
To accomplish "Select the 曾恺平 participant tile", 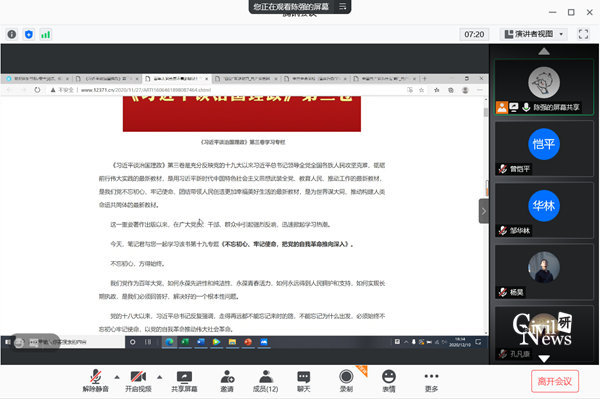I will [544, 148].
